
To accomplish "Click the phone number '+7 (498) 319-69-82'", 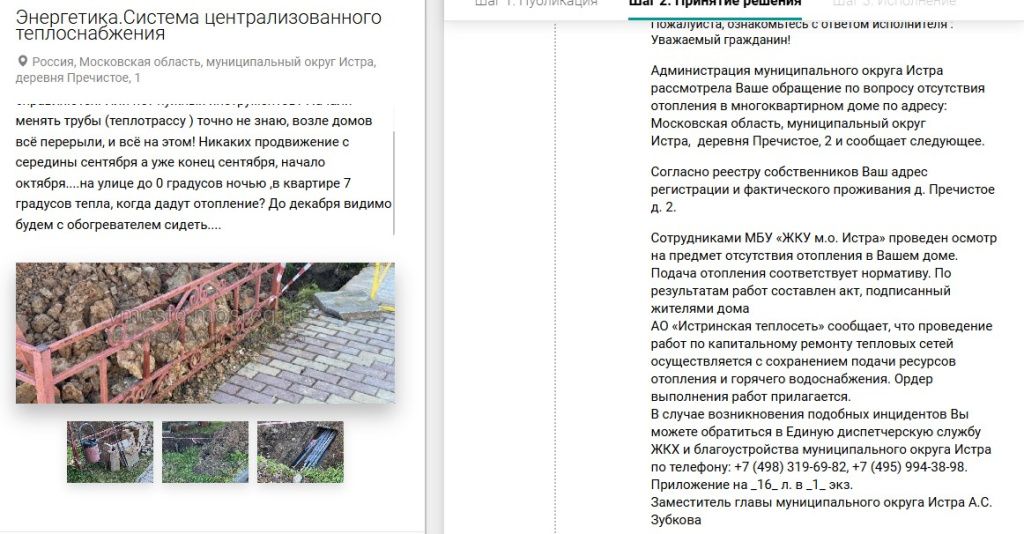I will click(x=790, y=467).
